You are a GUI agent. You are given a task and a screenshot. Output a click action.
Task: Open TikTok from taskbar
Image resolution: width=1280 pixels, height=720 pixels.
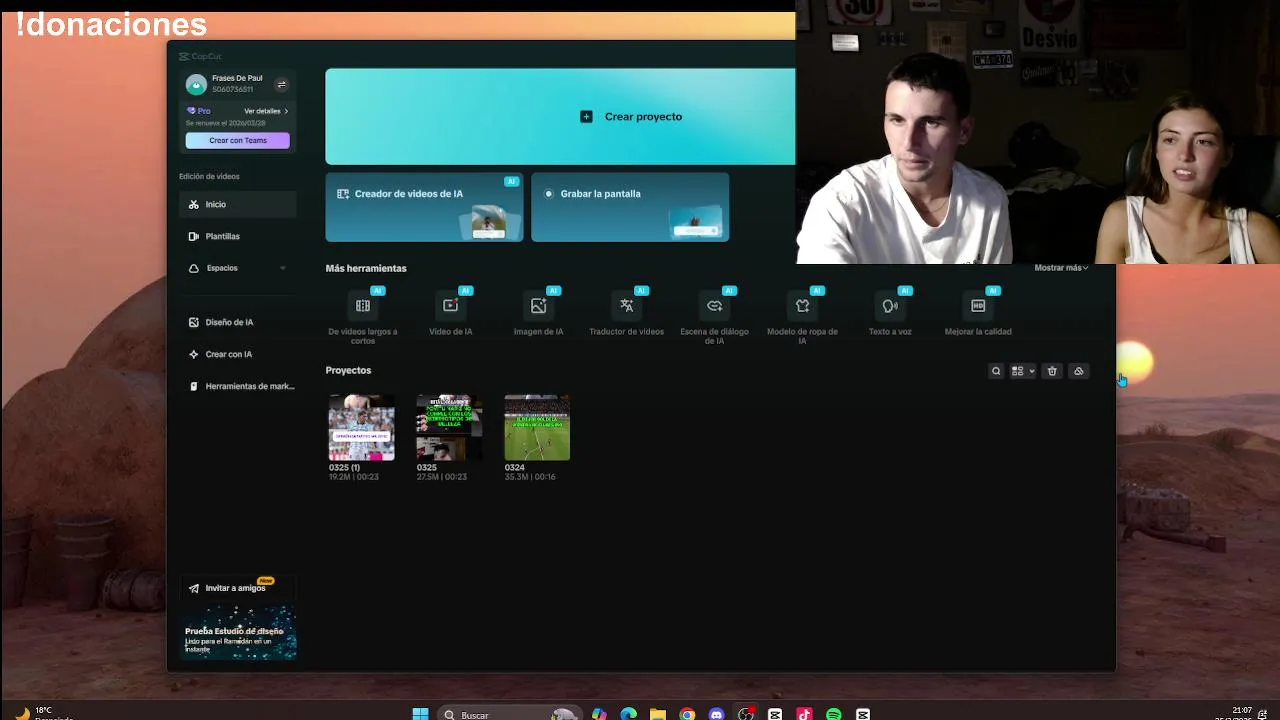[x=804, y=714]
